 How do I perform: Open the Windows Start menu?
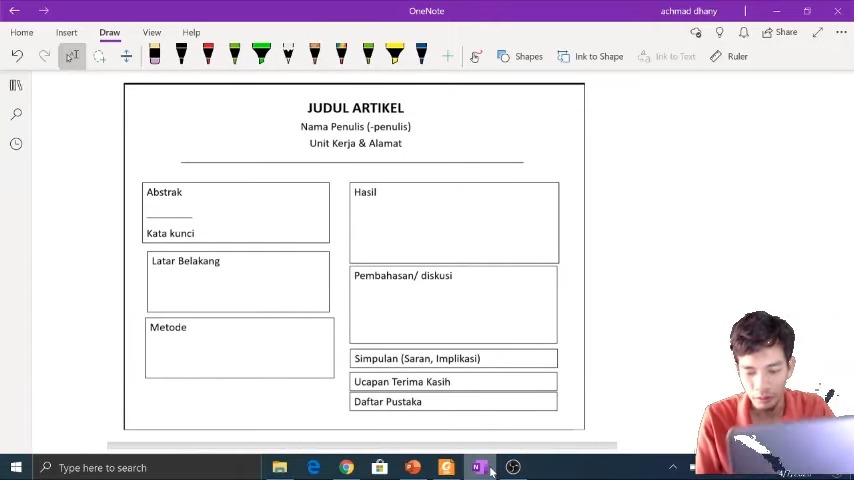[x=16, y=467]
